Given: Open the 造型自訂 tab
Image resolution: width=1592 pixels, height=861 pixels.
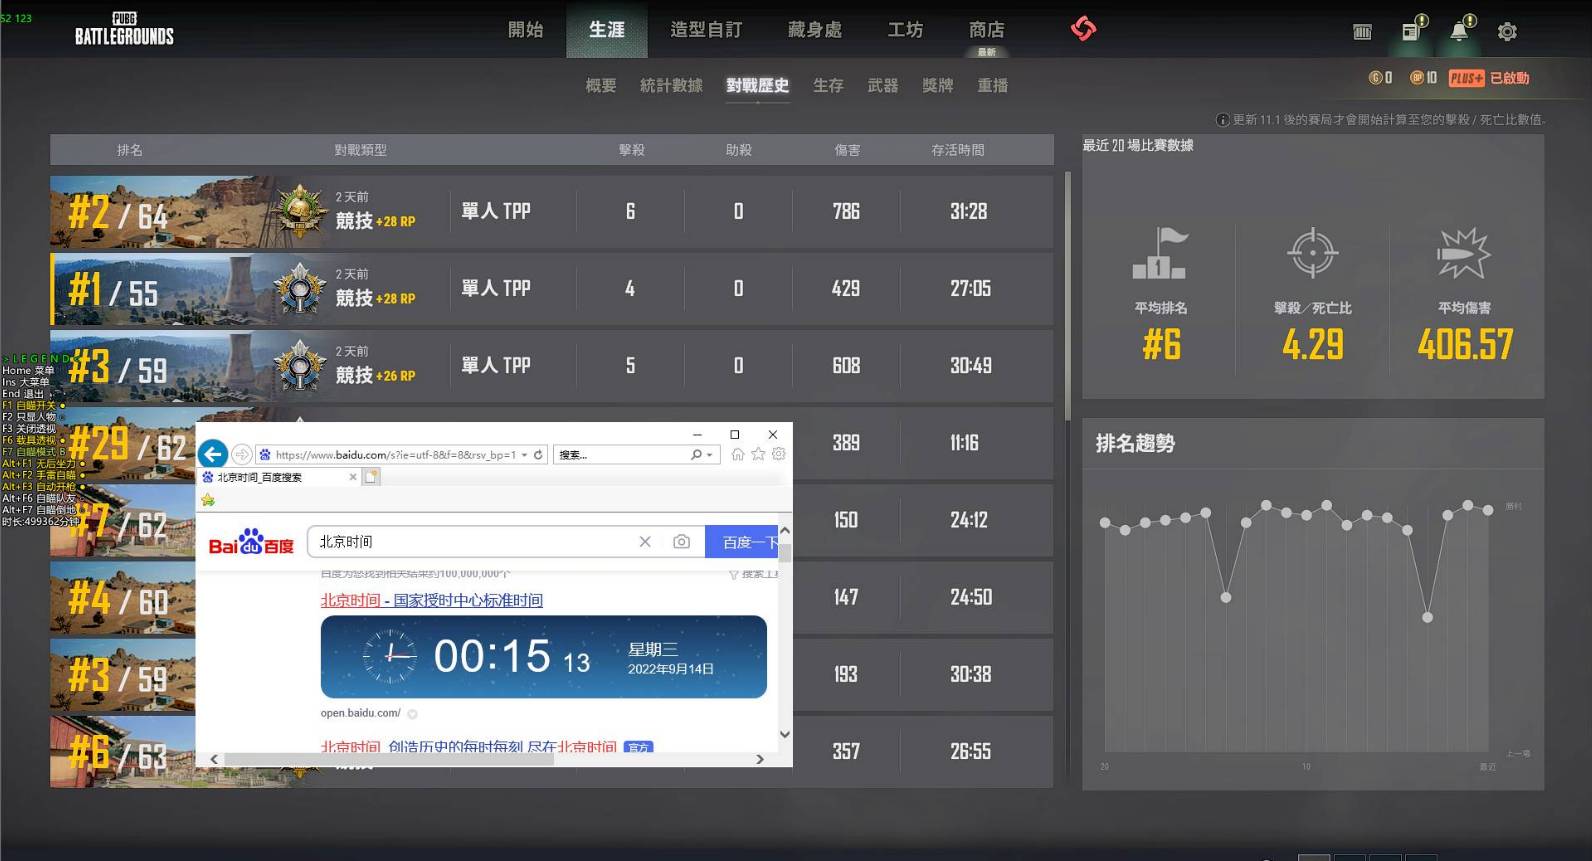Looking at the screenshot, I should [x=706, y=30].
